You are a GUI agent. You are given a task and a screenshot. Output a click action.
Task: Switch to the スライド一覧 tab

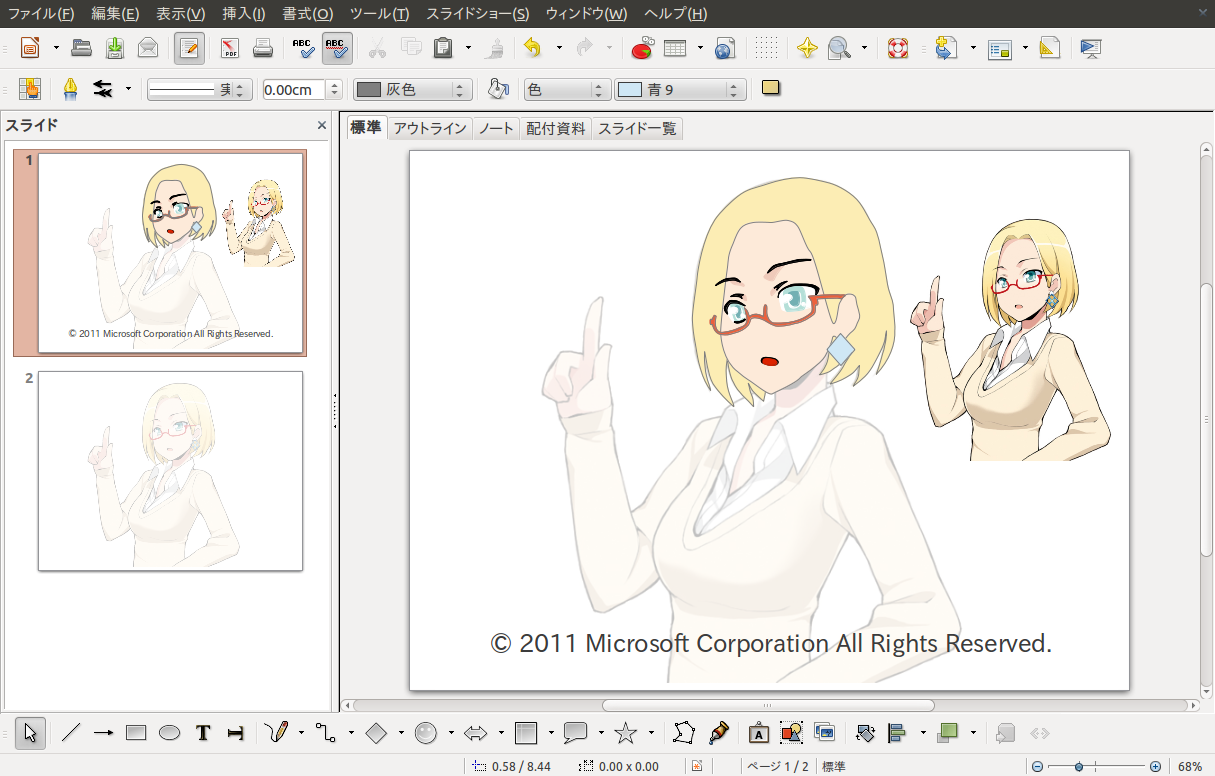click(637, 129)
